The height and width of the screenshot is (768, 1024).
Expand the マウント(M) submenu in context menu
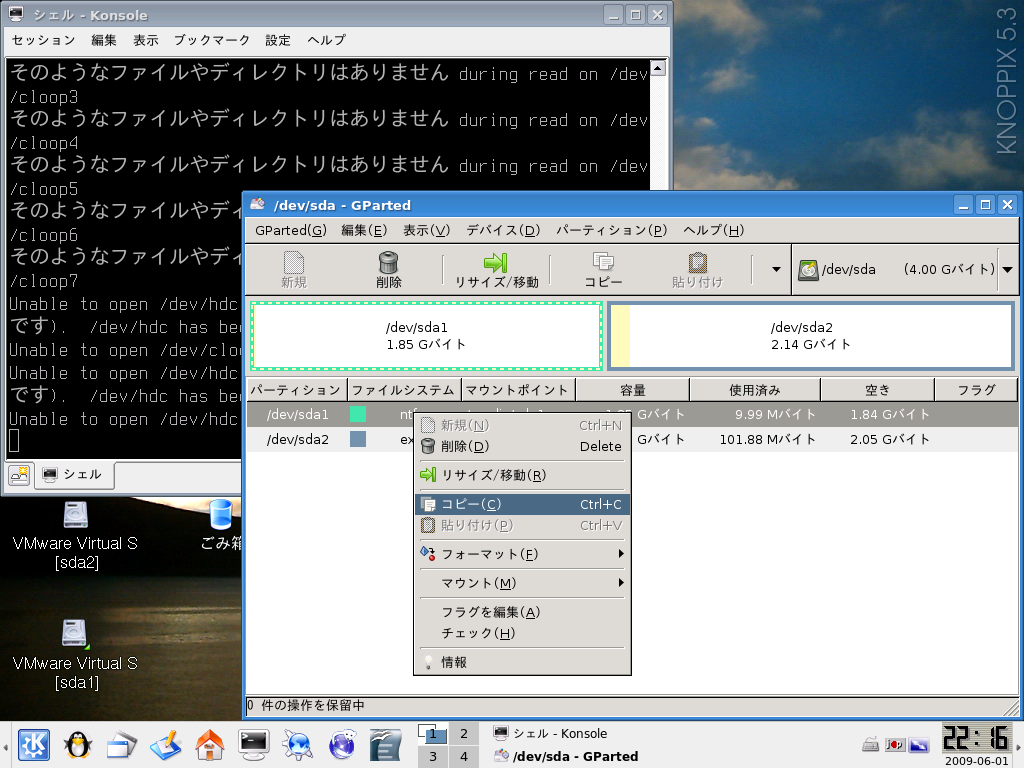522,583
